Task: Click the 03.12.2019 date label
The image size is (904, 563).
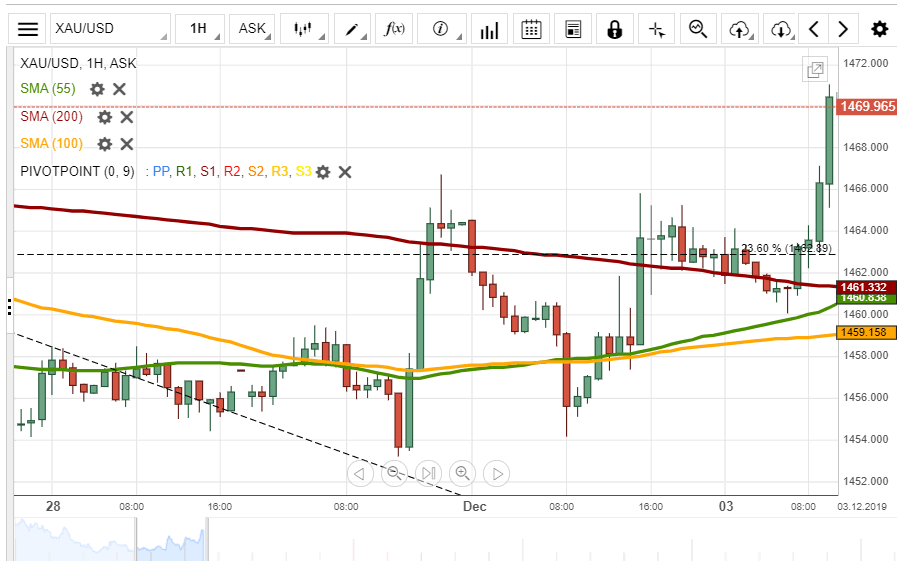Action: pos(862,507)
